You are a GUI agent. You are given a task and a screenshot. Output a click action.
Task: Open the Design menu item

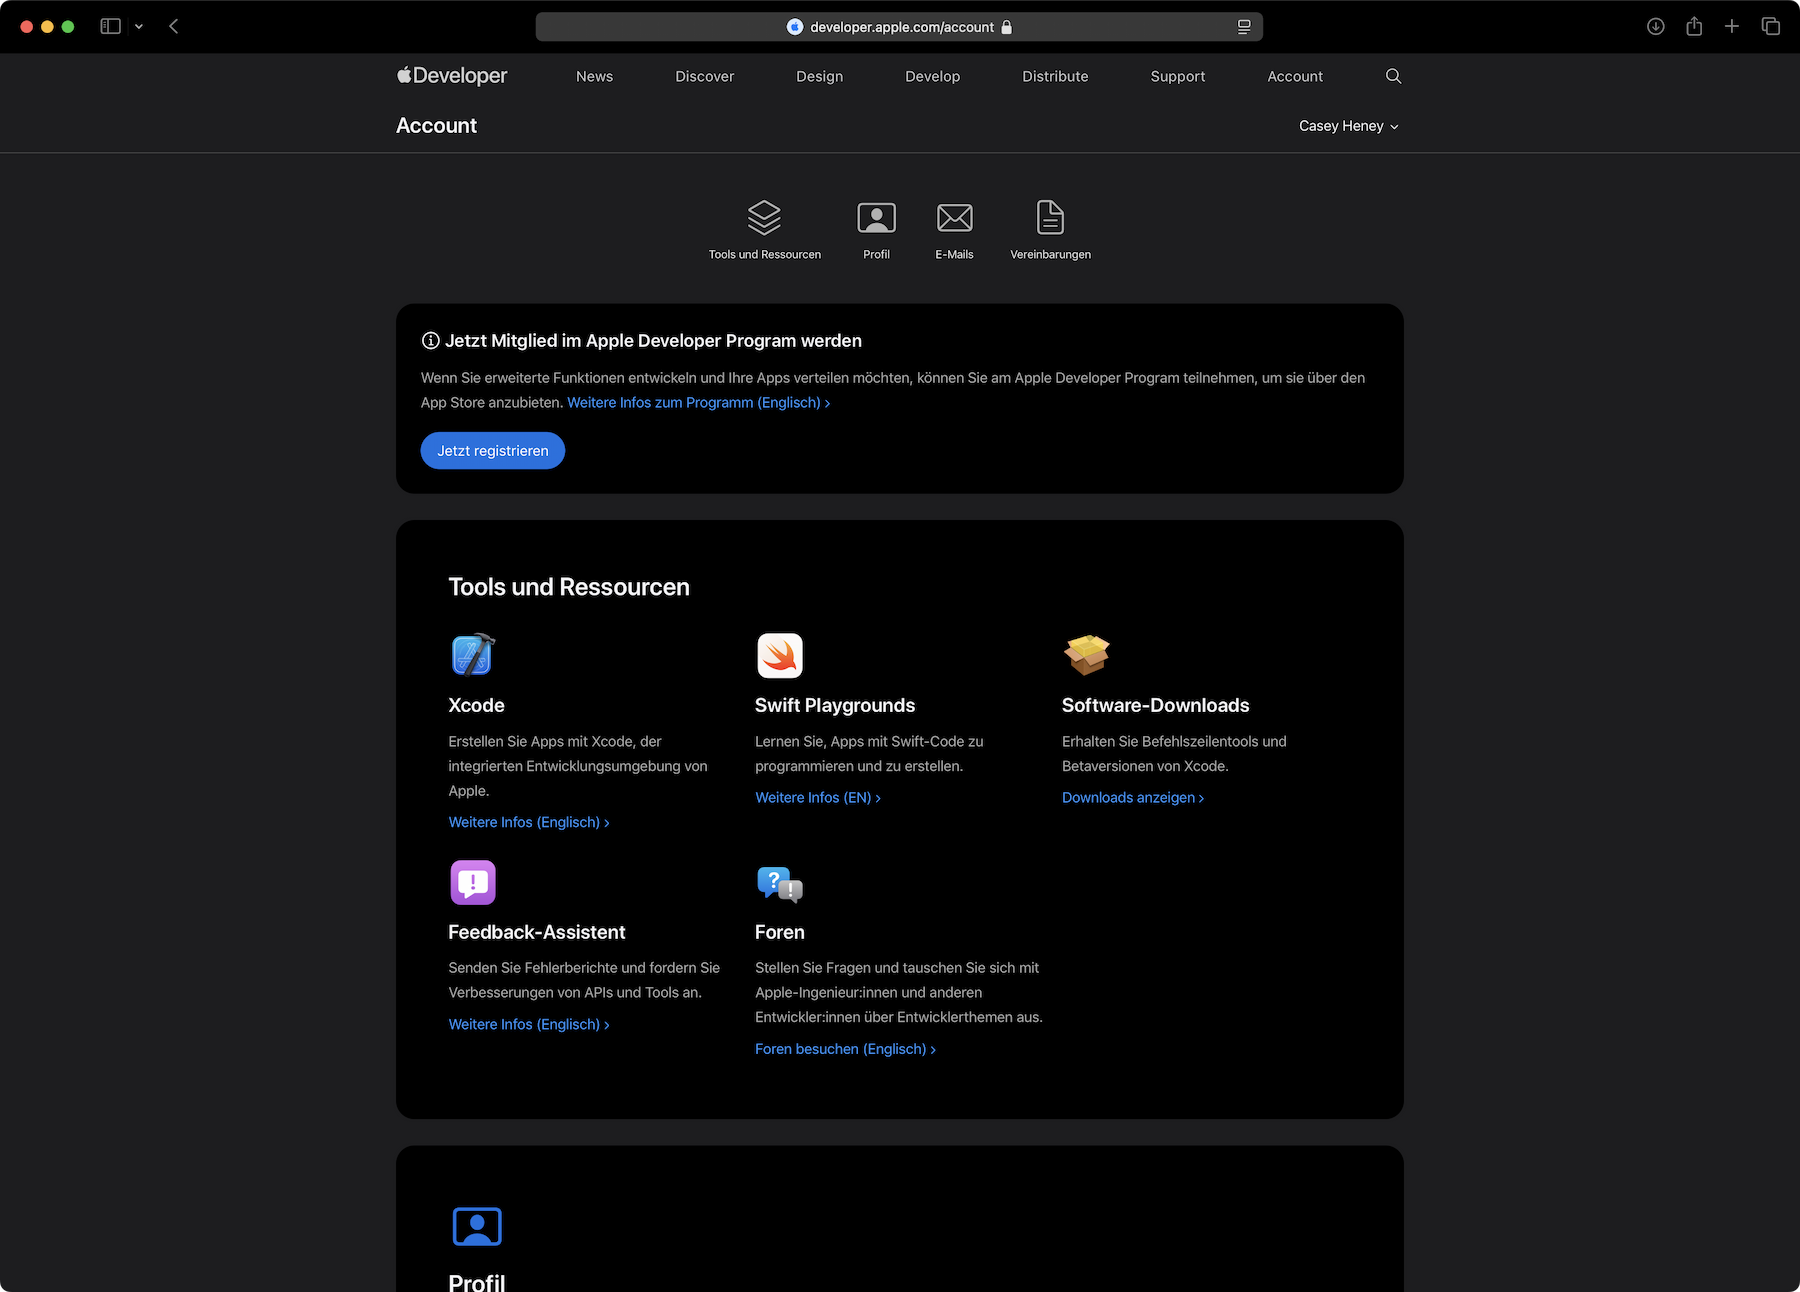point(819,76)
